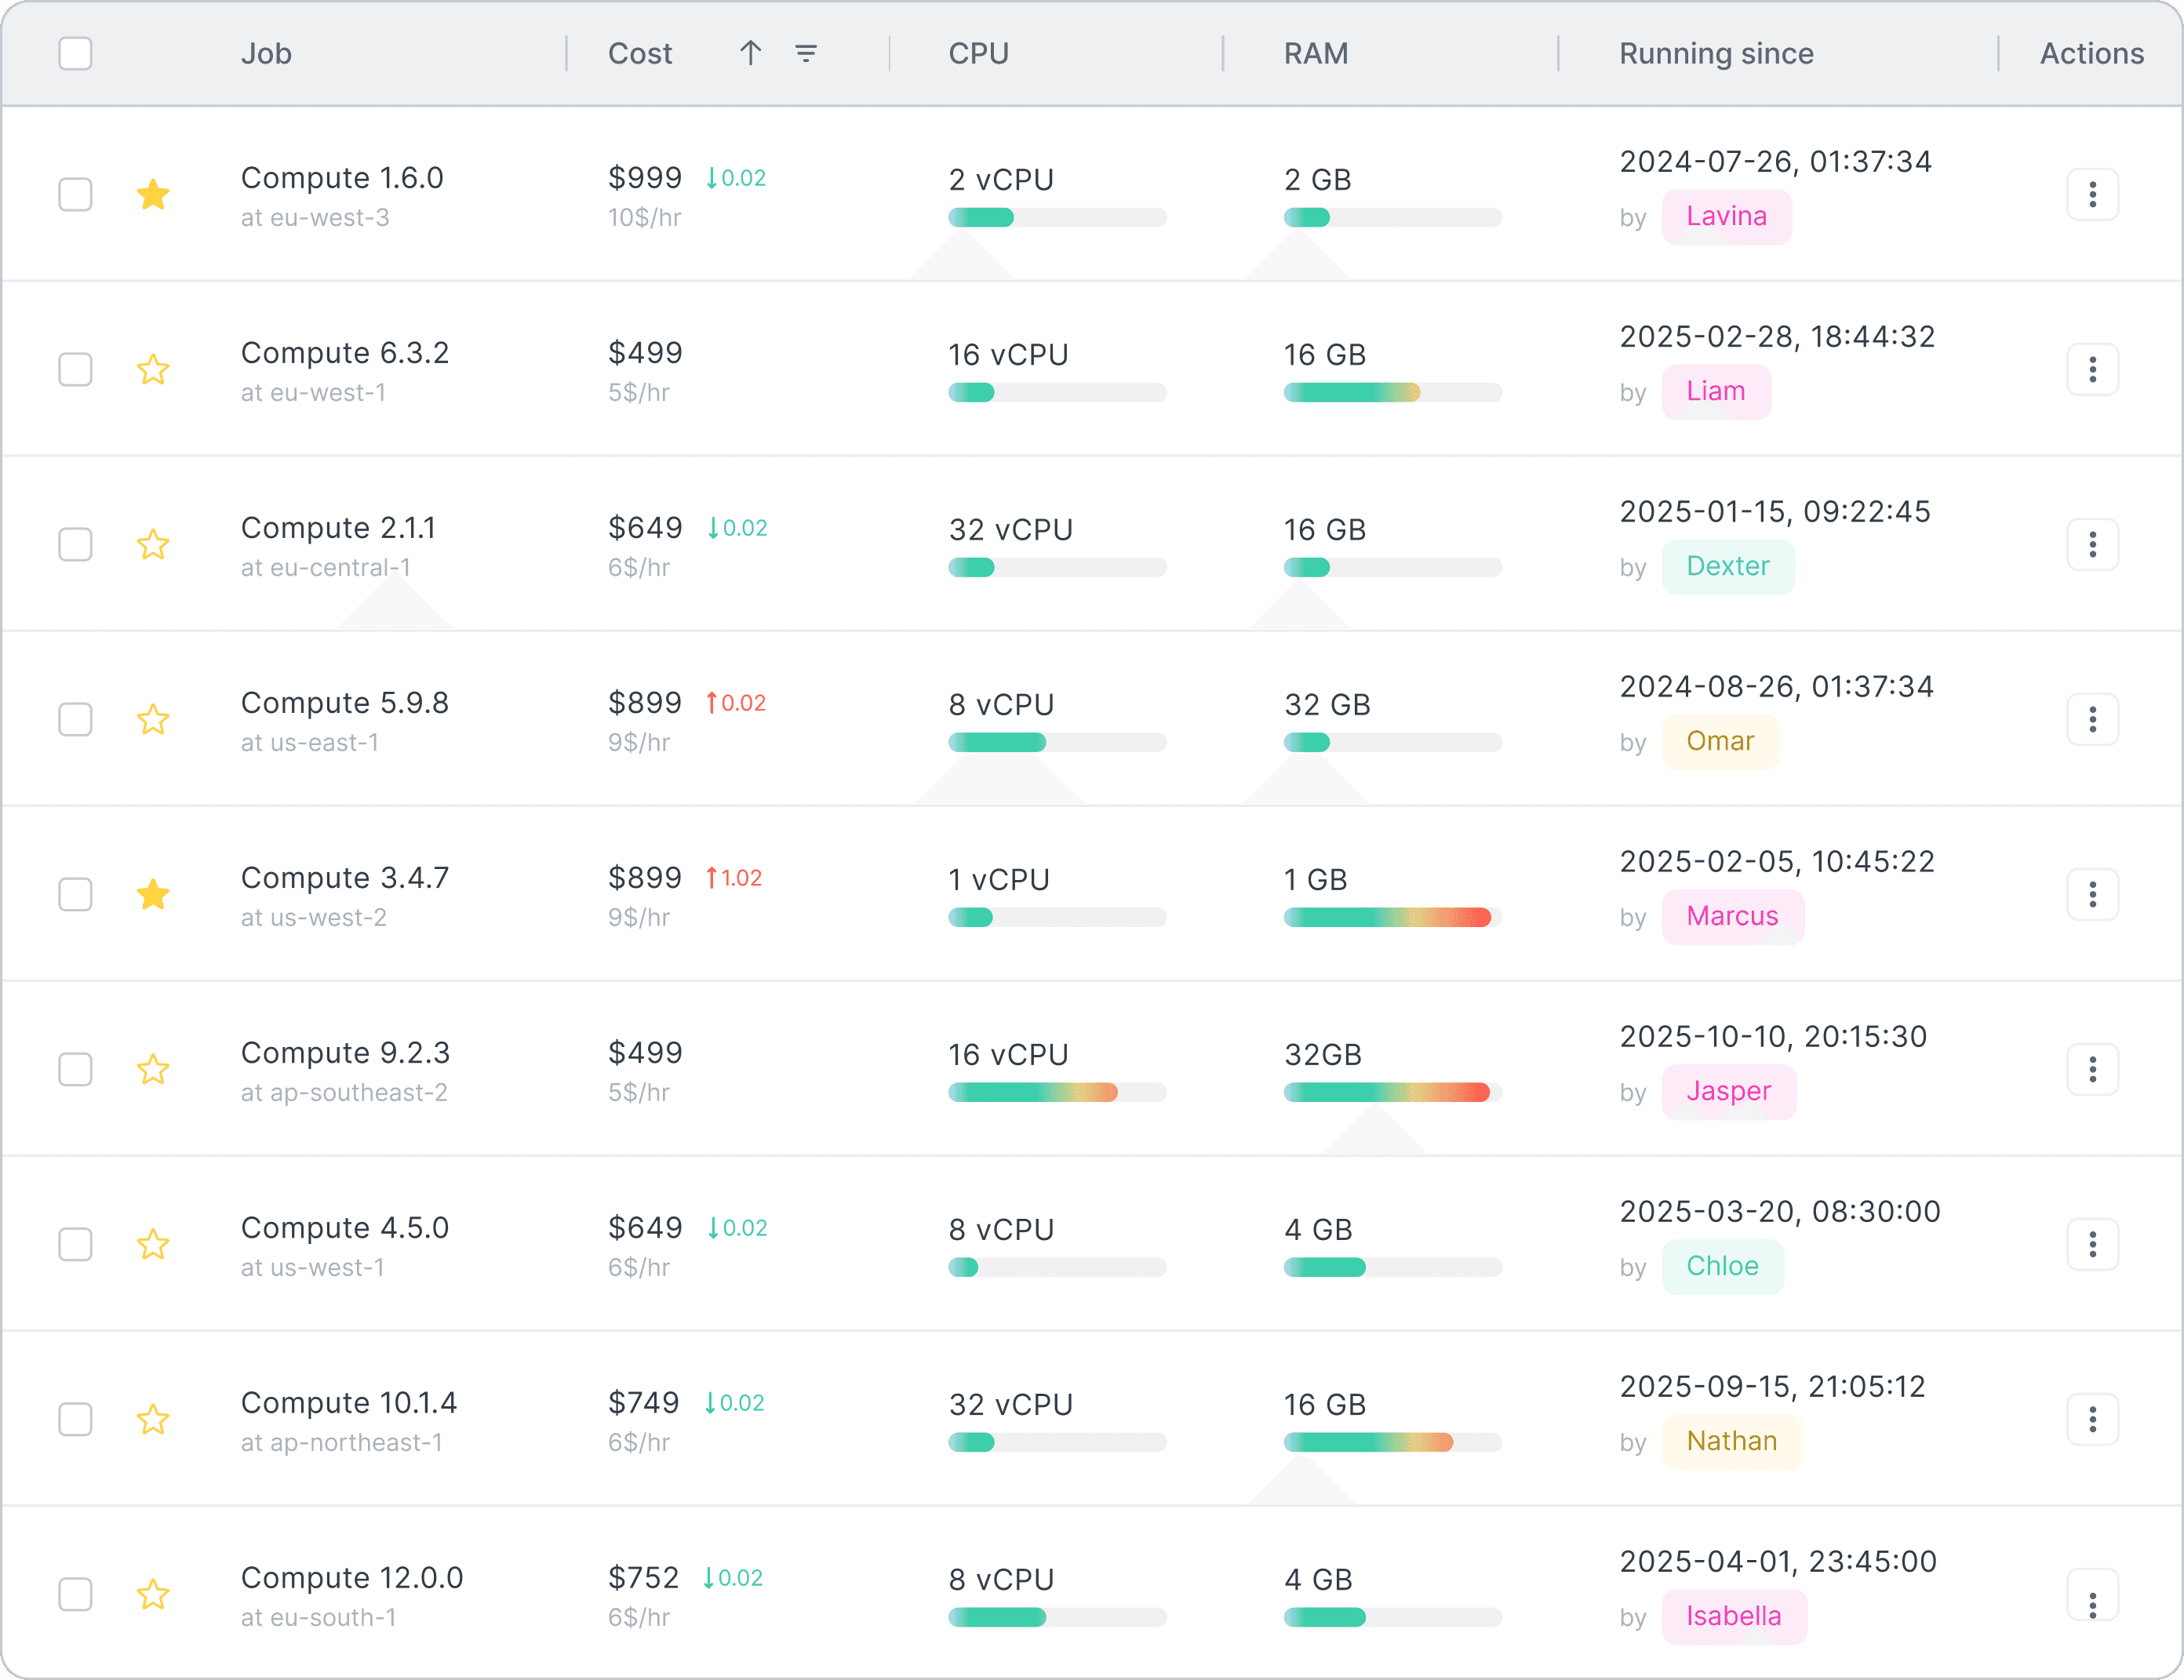Unfavorite Compute 3.4.7 via its star icon

pyautogui.click(x=153, y=894)
